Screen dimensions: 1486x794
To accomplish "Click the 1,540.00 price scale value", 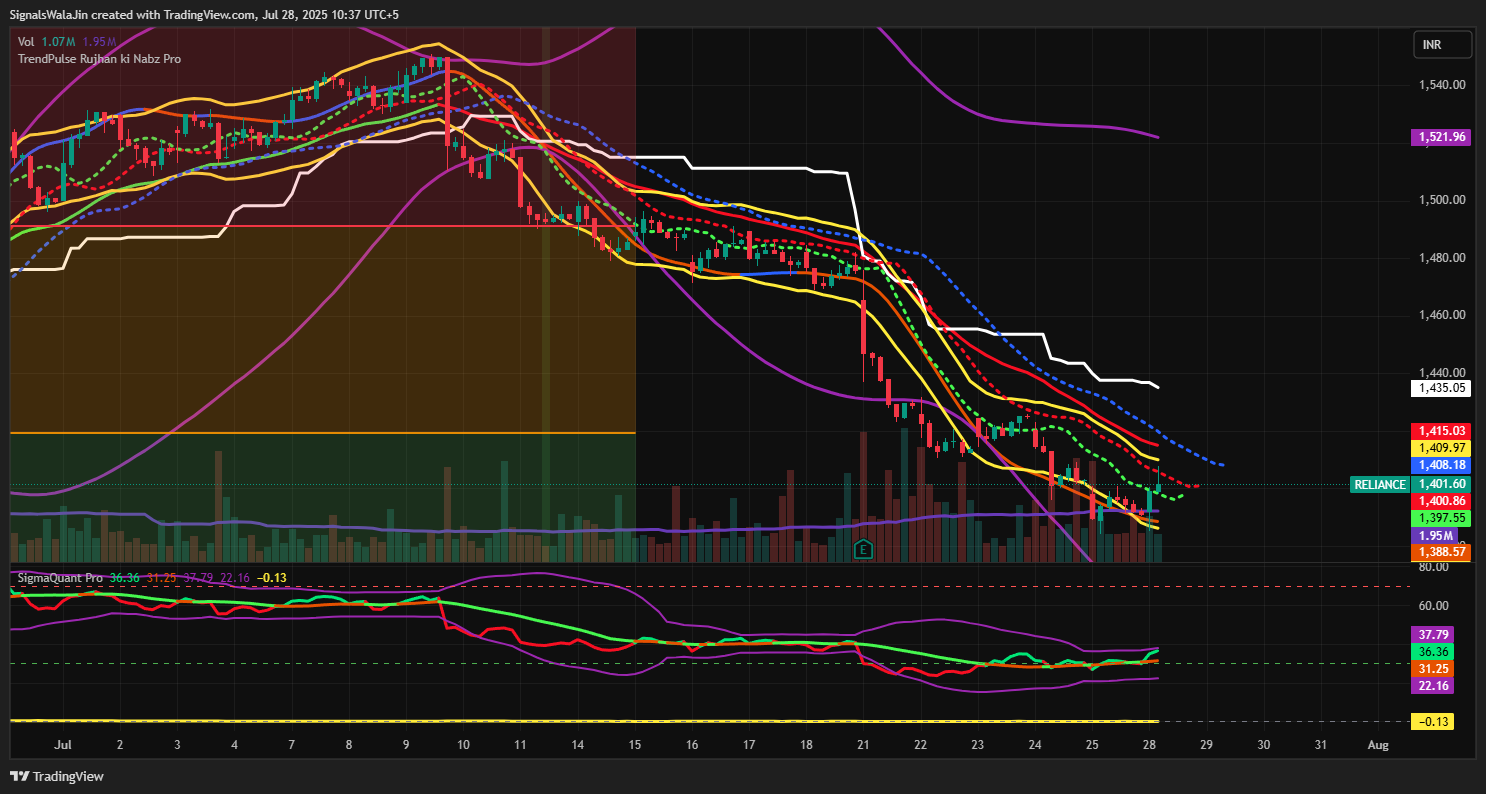I will point(1442,85).
